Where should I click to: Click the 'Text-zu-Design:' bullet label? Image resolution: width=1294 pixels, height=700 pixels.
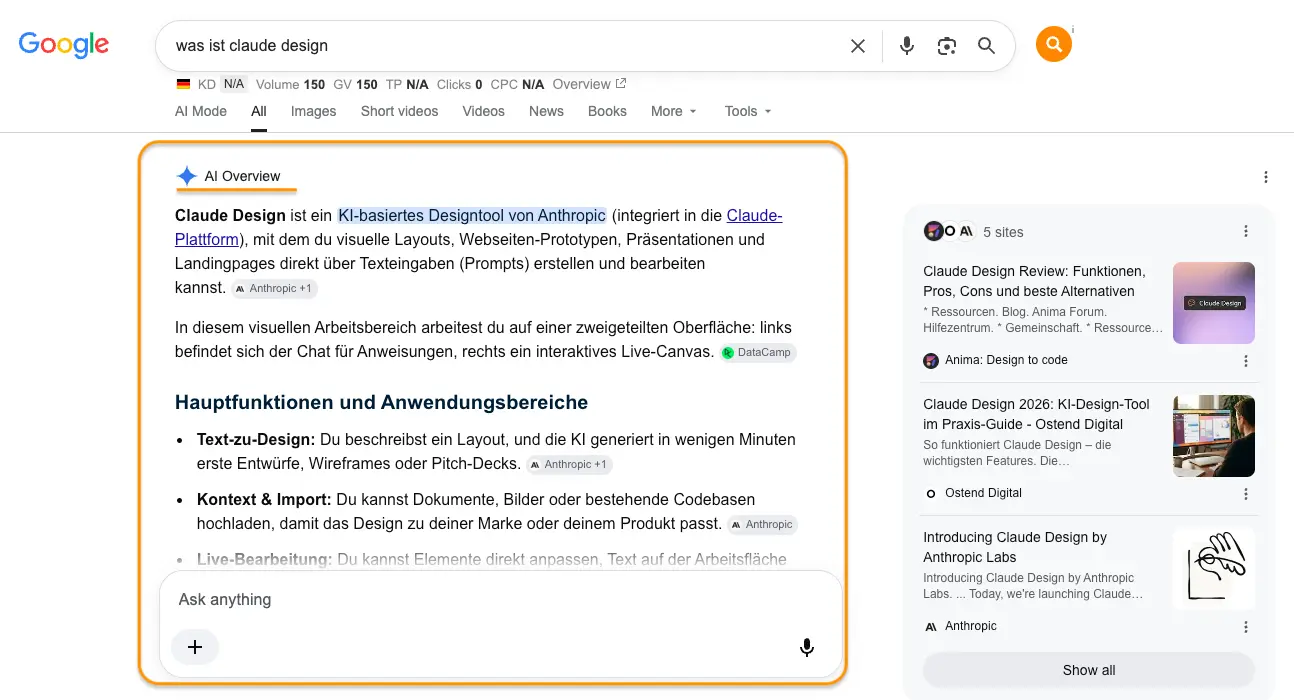point(256,439)
